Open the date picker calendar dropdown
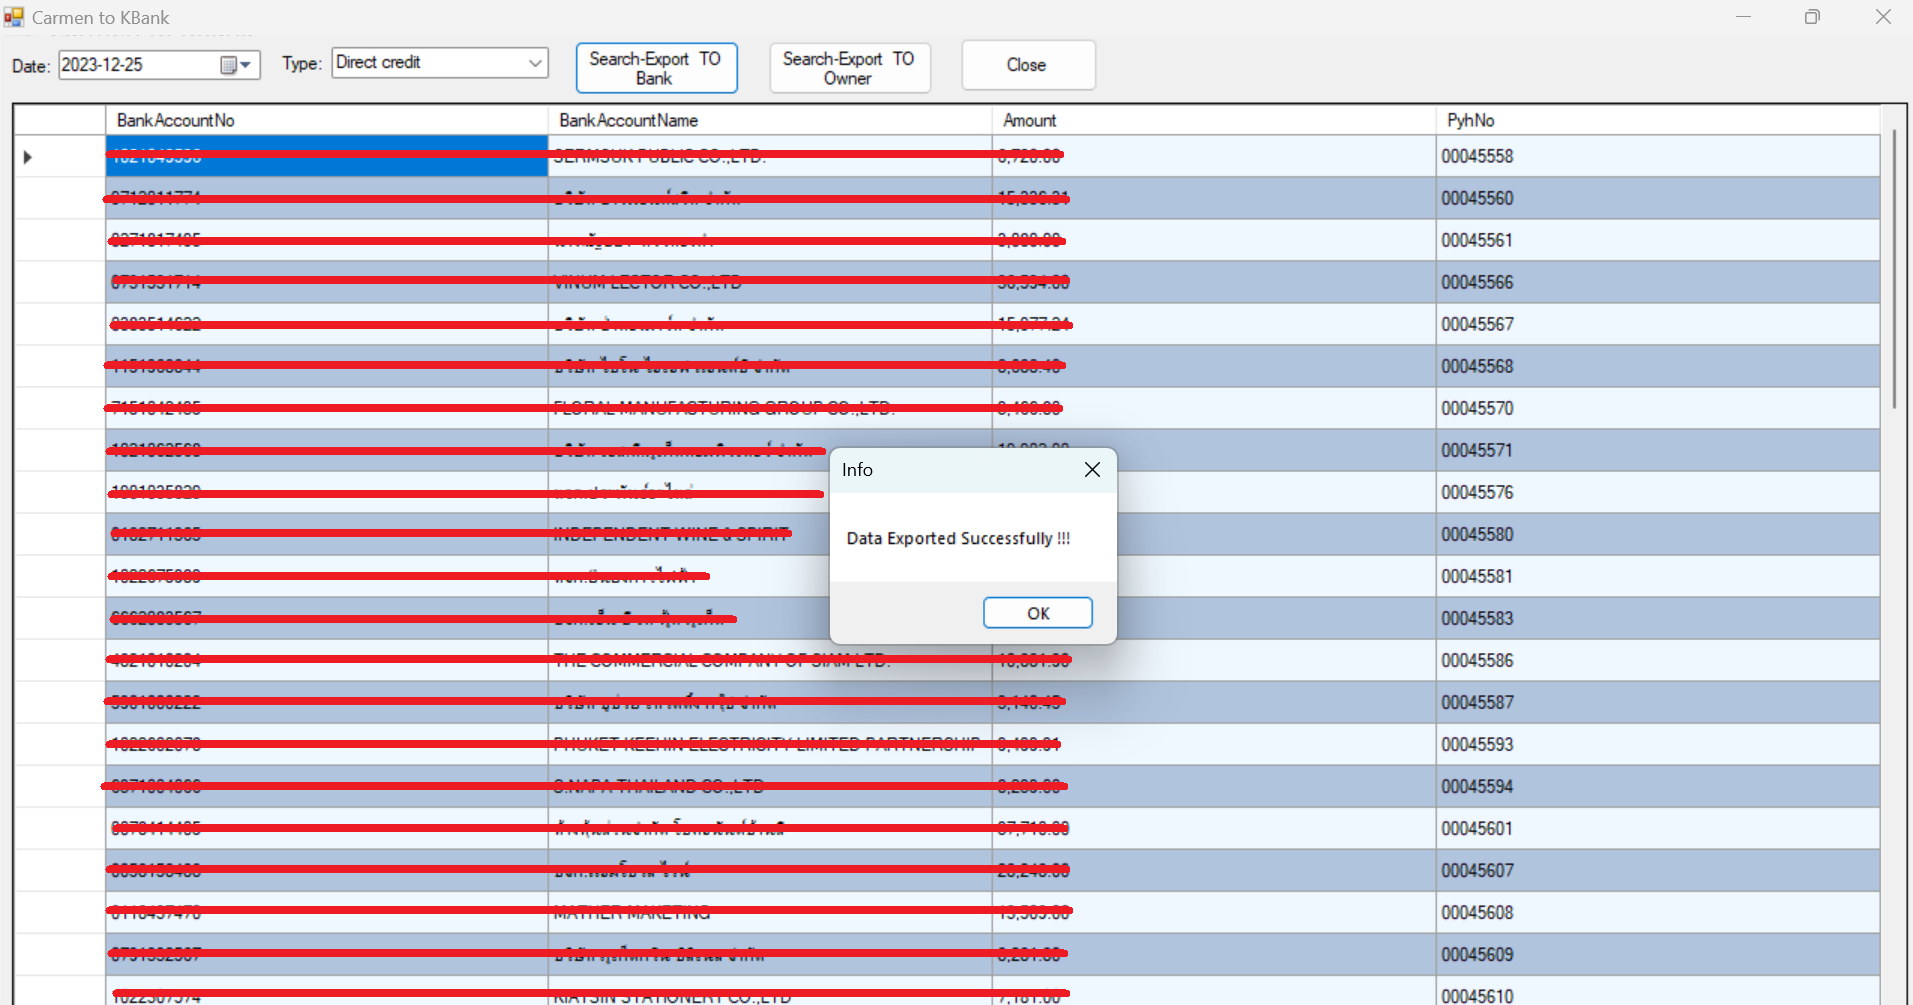The width and height of the screenshot is (1913, 1005). tap(236, 65)
